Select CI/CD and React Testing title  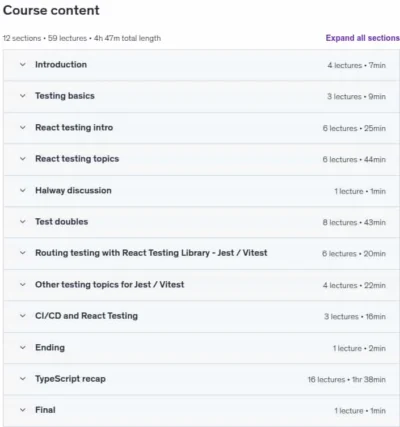(86, 316)
